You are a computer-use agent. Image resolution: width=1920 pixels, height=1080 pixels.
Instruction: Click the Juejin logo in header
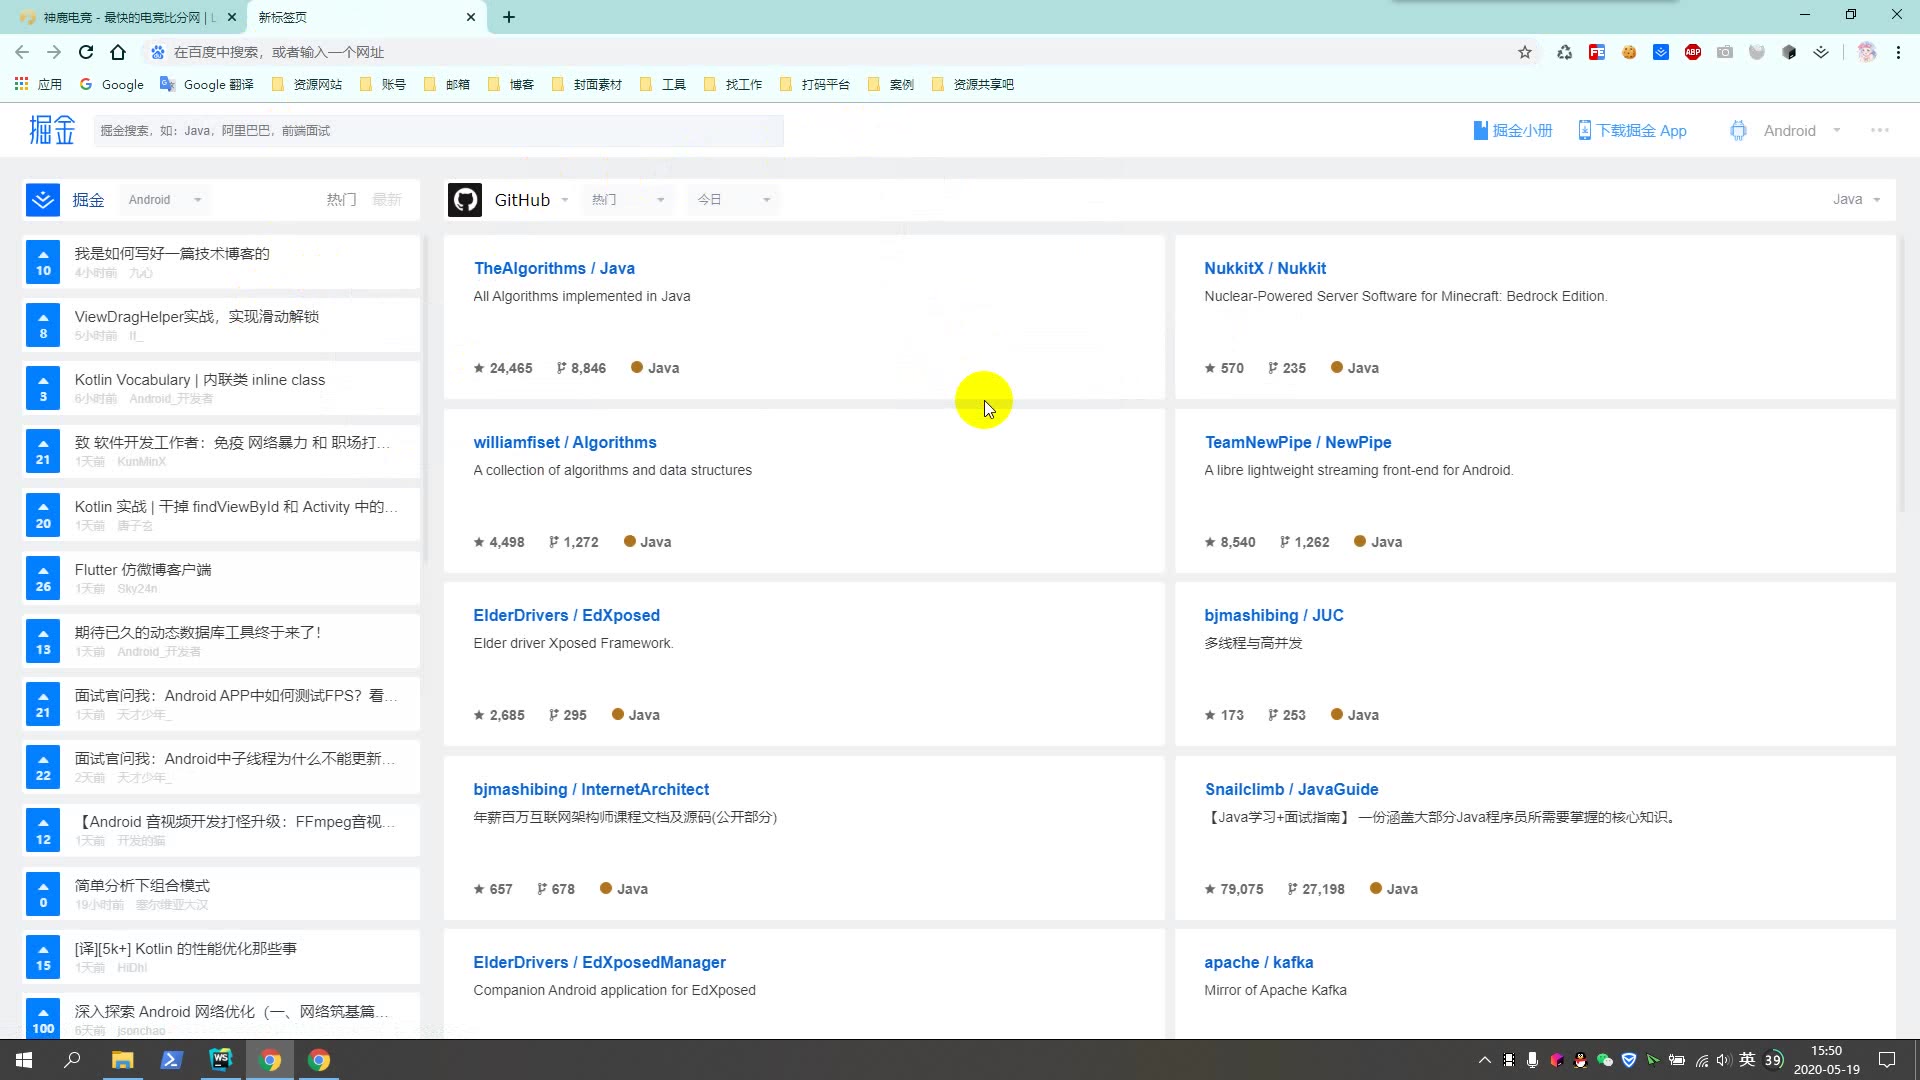[x=52, y=130]
